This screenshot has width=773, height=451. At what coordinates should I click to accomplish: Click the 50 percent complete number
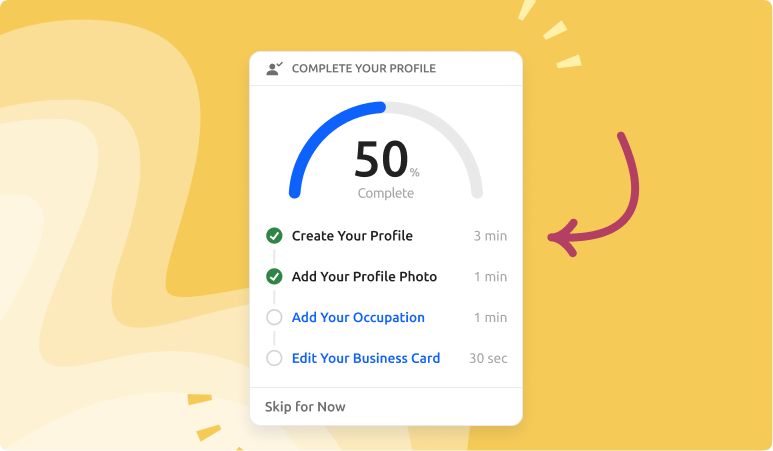coord(381,159)
